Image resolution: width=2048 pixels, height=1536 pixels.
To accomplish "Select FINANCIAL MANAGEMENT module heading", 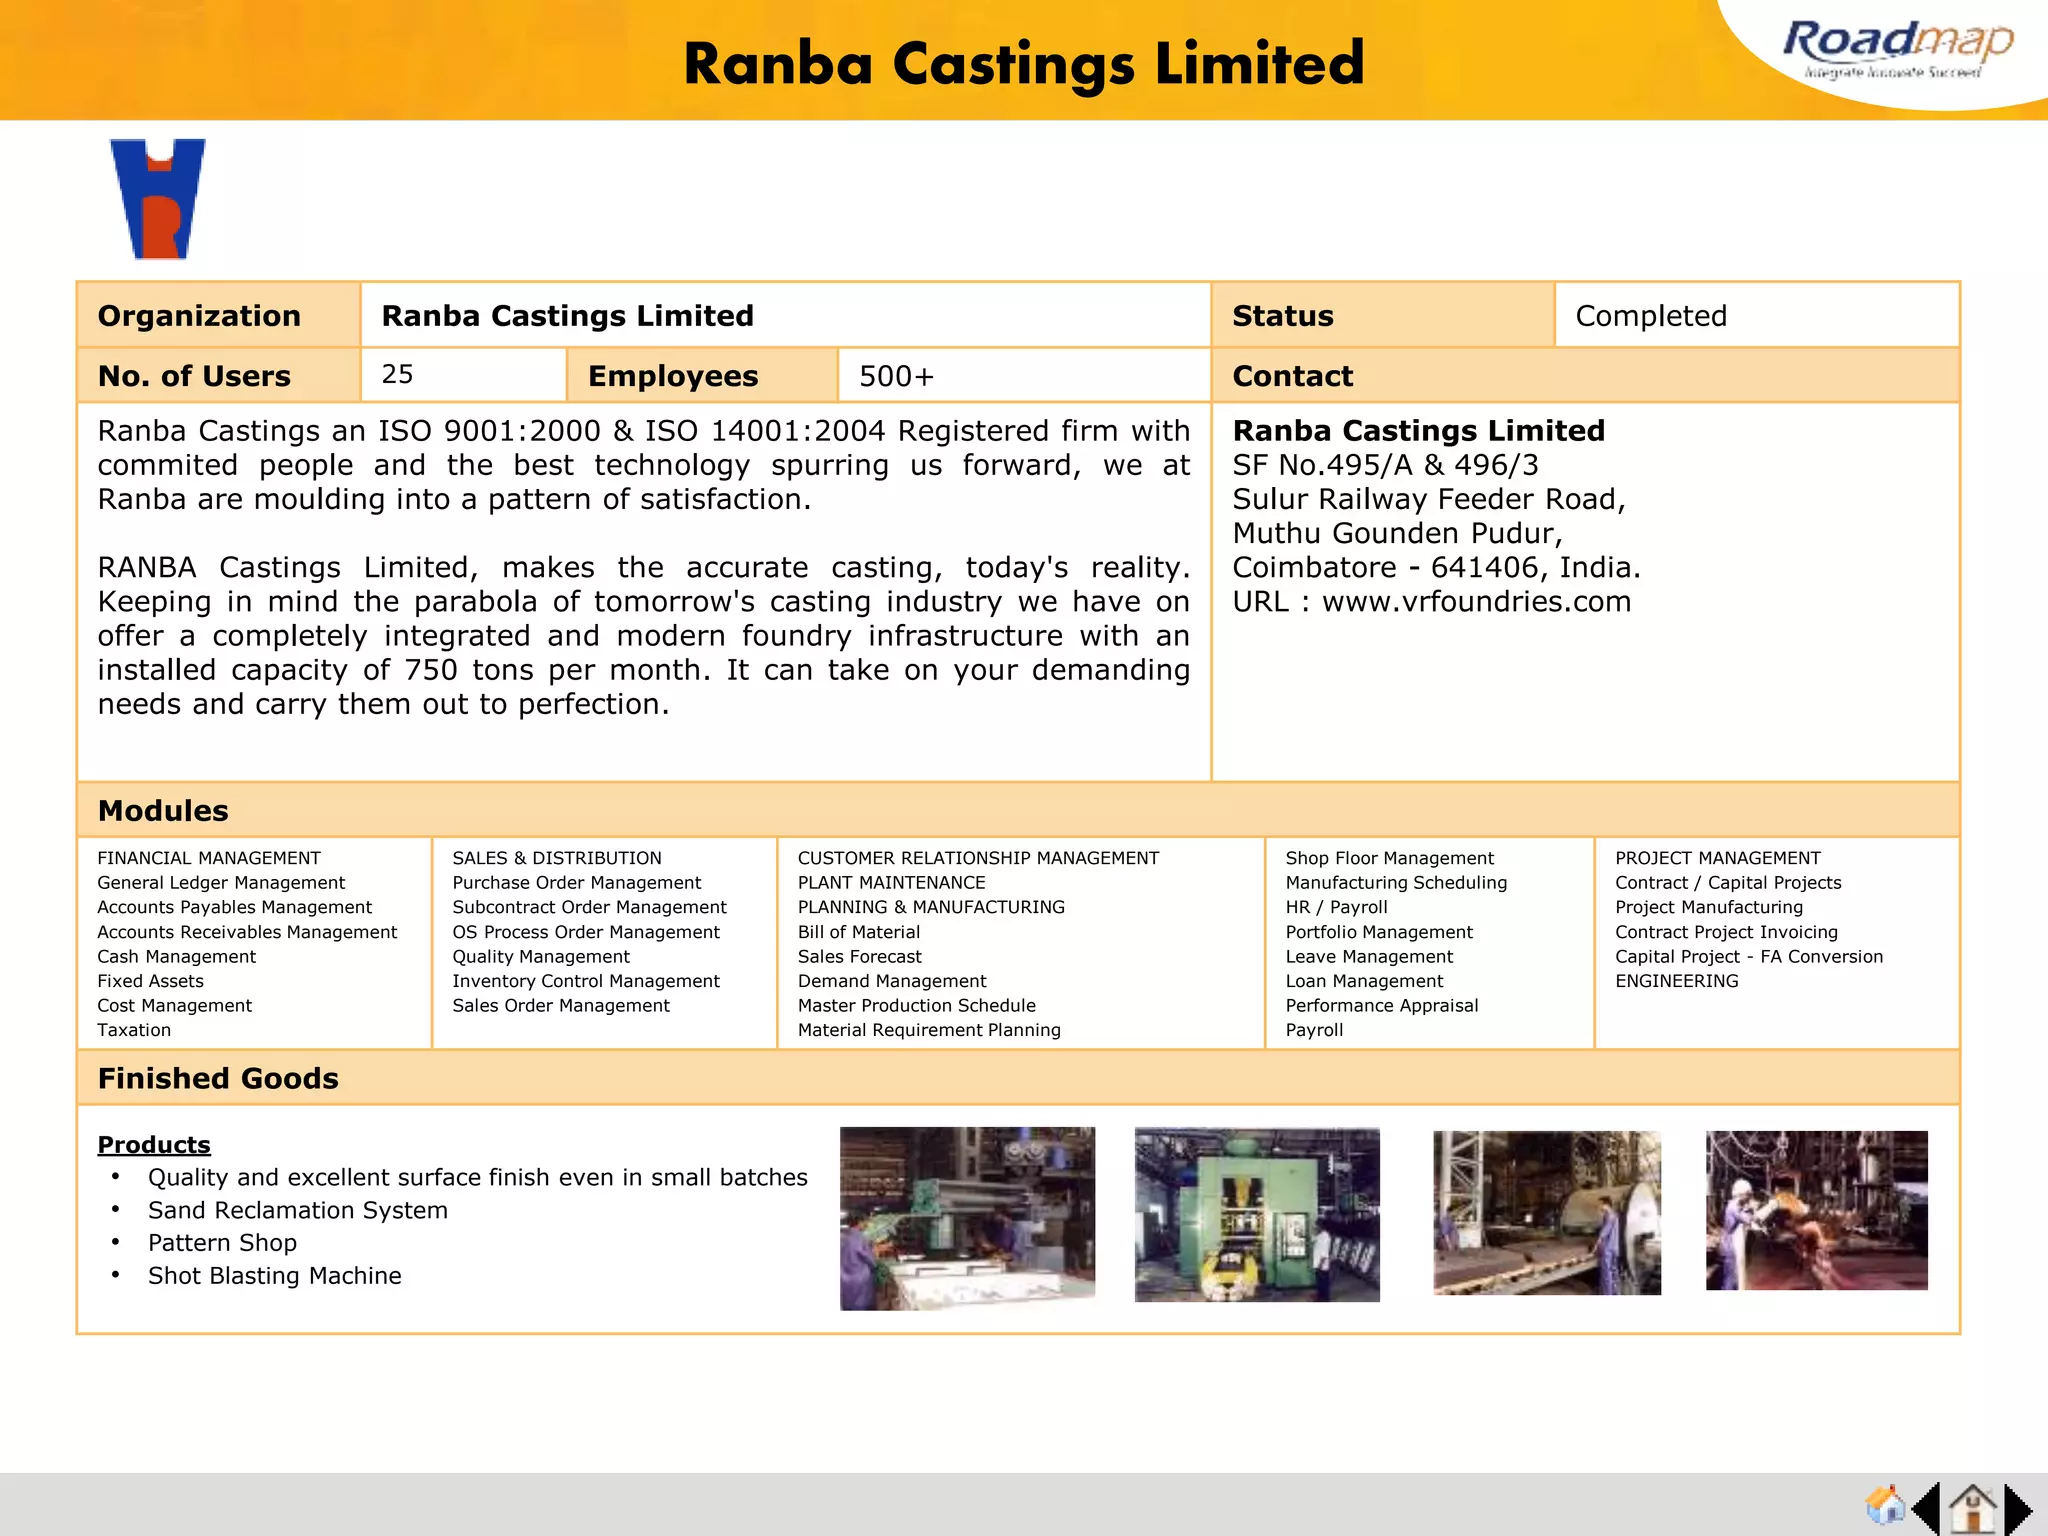I will [x=209, y=858].
